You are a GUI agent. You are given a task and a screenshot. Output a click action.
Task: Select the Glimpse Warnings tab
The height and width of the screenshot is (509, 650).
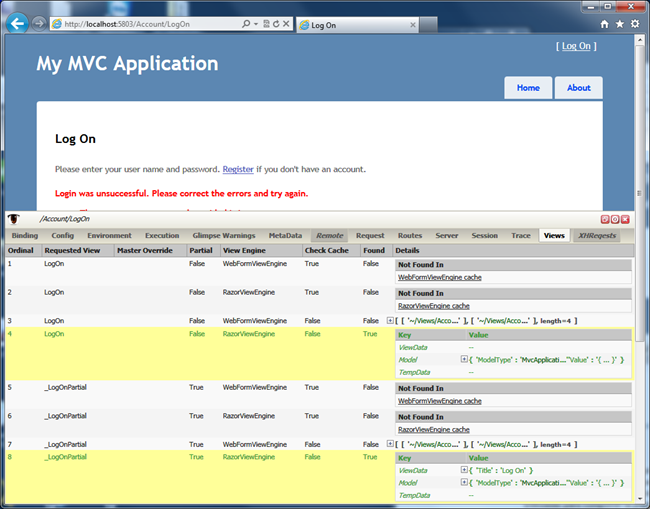[224, 235]
